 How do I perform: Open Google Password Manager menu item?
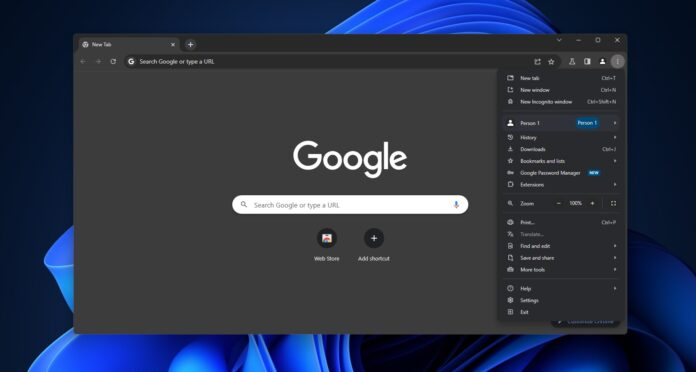pos(562,173)
